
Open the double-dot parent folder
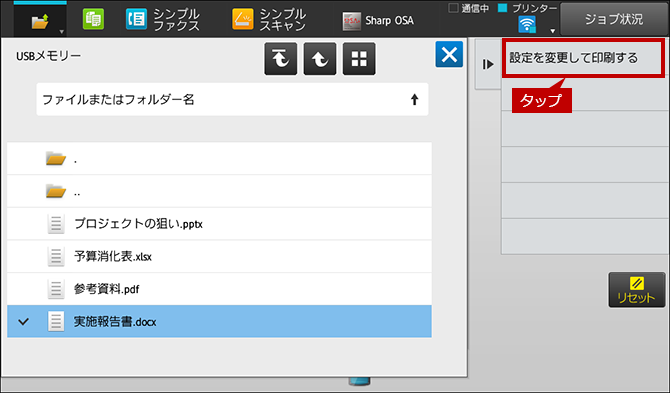[x=219, y=191]
